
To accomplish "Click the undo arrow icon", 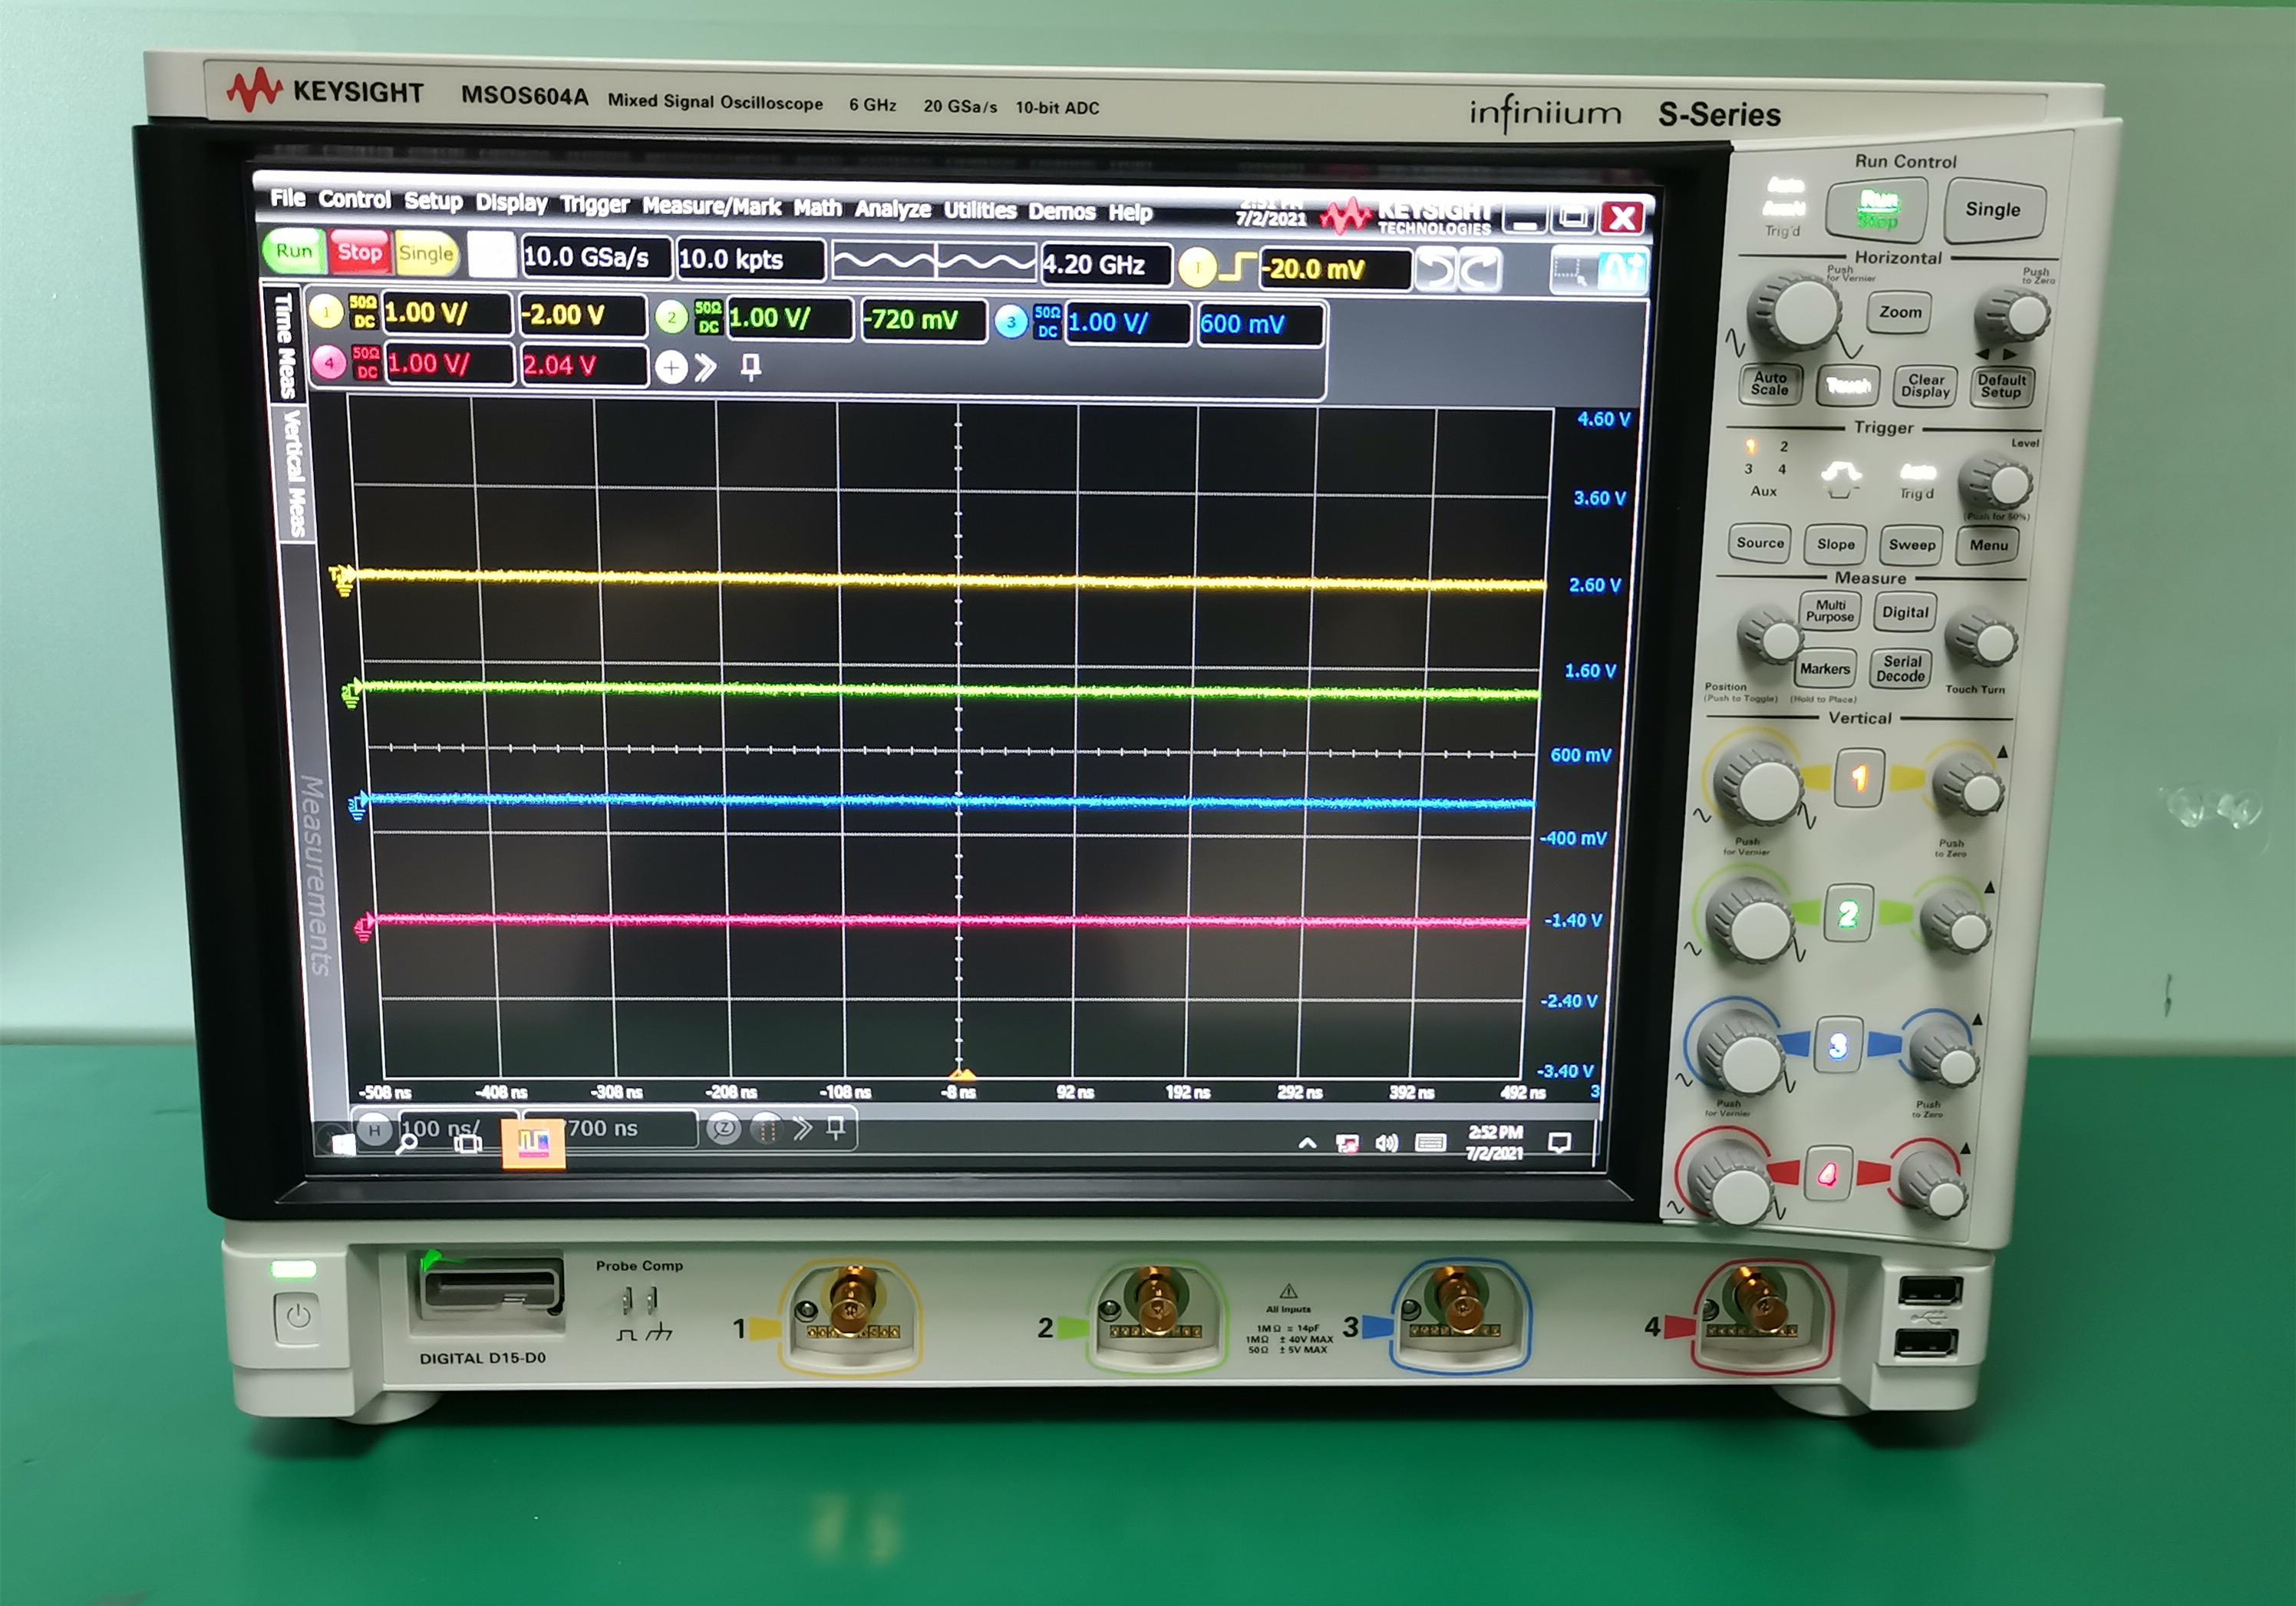I will (x=1436, y=271).
